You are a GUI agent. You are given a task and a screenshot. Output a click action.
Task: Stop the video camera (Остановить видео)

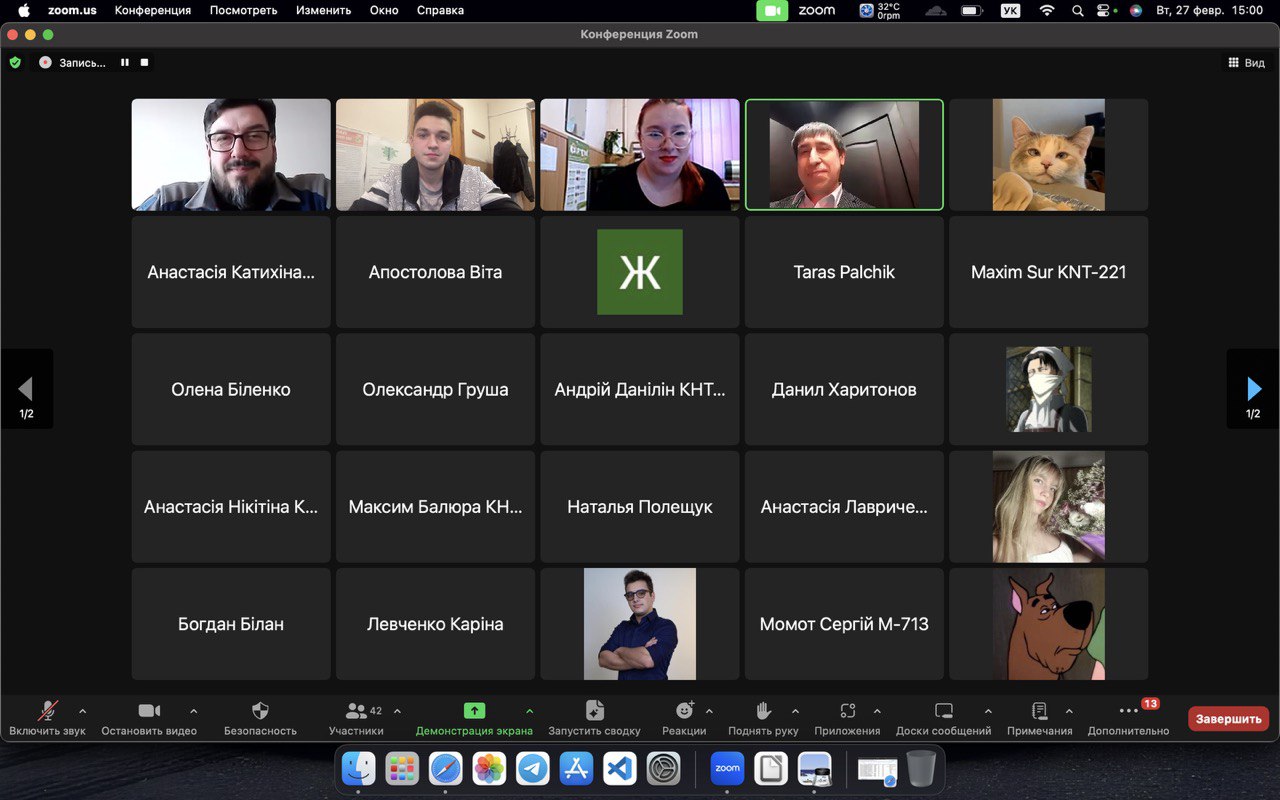(149, 711)
